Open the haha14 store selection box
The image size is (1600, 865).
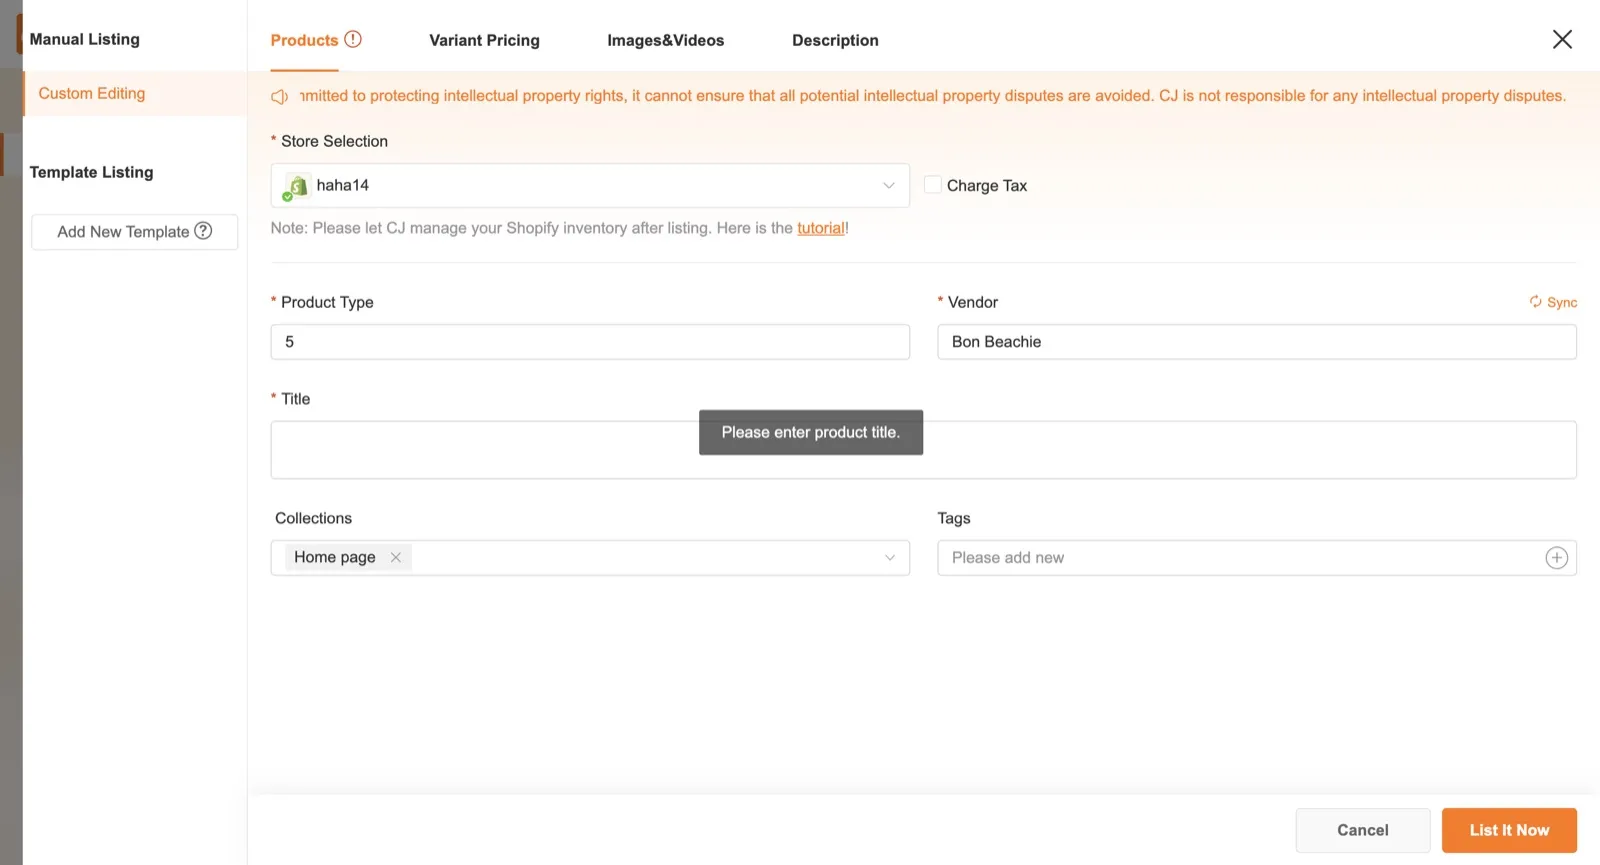(590, 186)
